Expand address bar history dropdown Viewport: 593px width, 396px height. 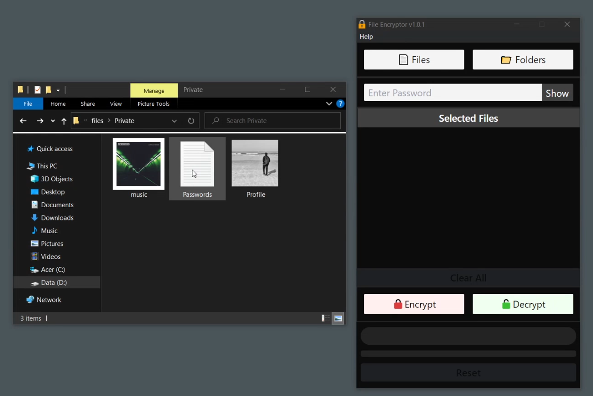point(174,121)
